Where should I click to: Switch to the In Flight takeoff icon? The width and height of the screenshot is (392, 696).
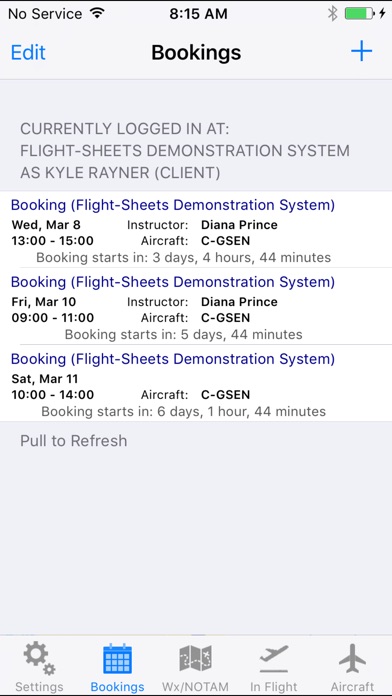point(273,659)
